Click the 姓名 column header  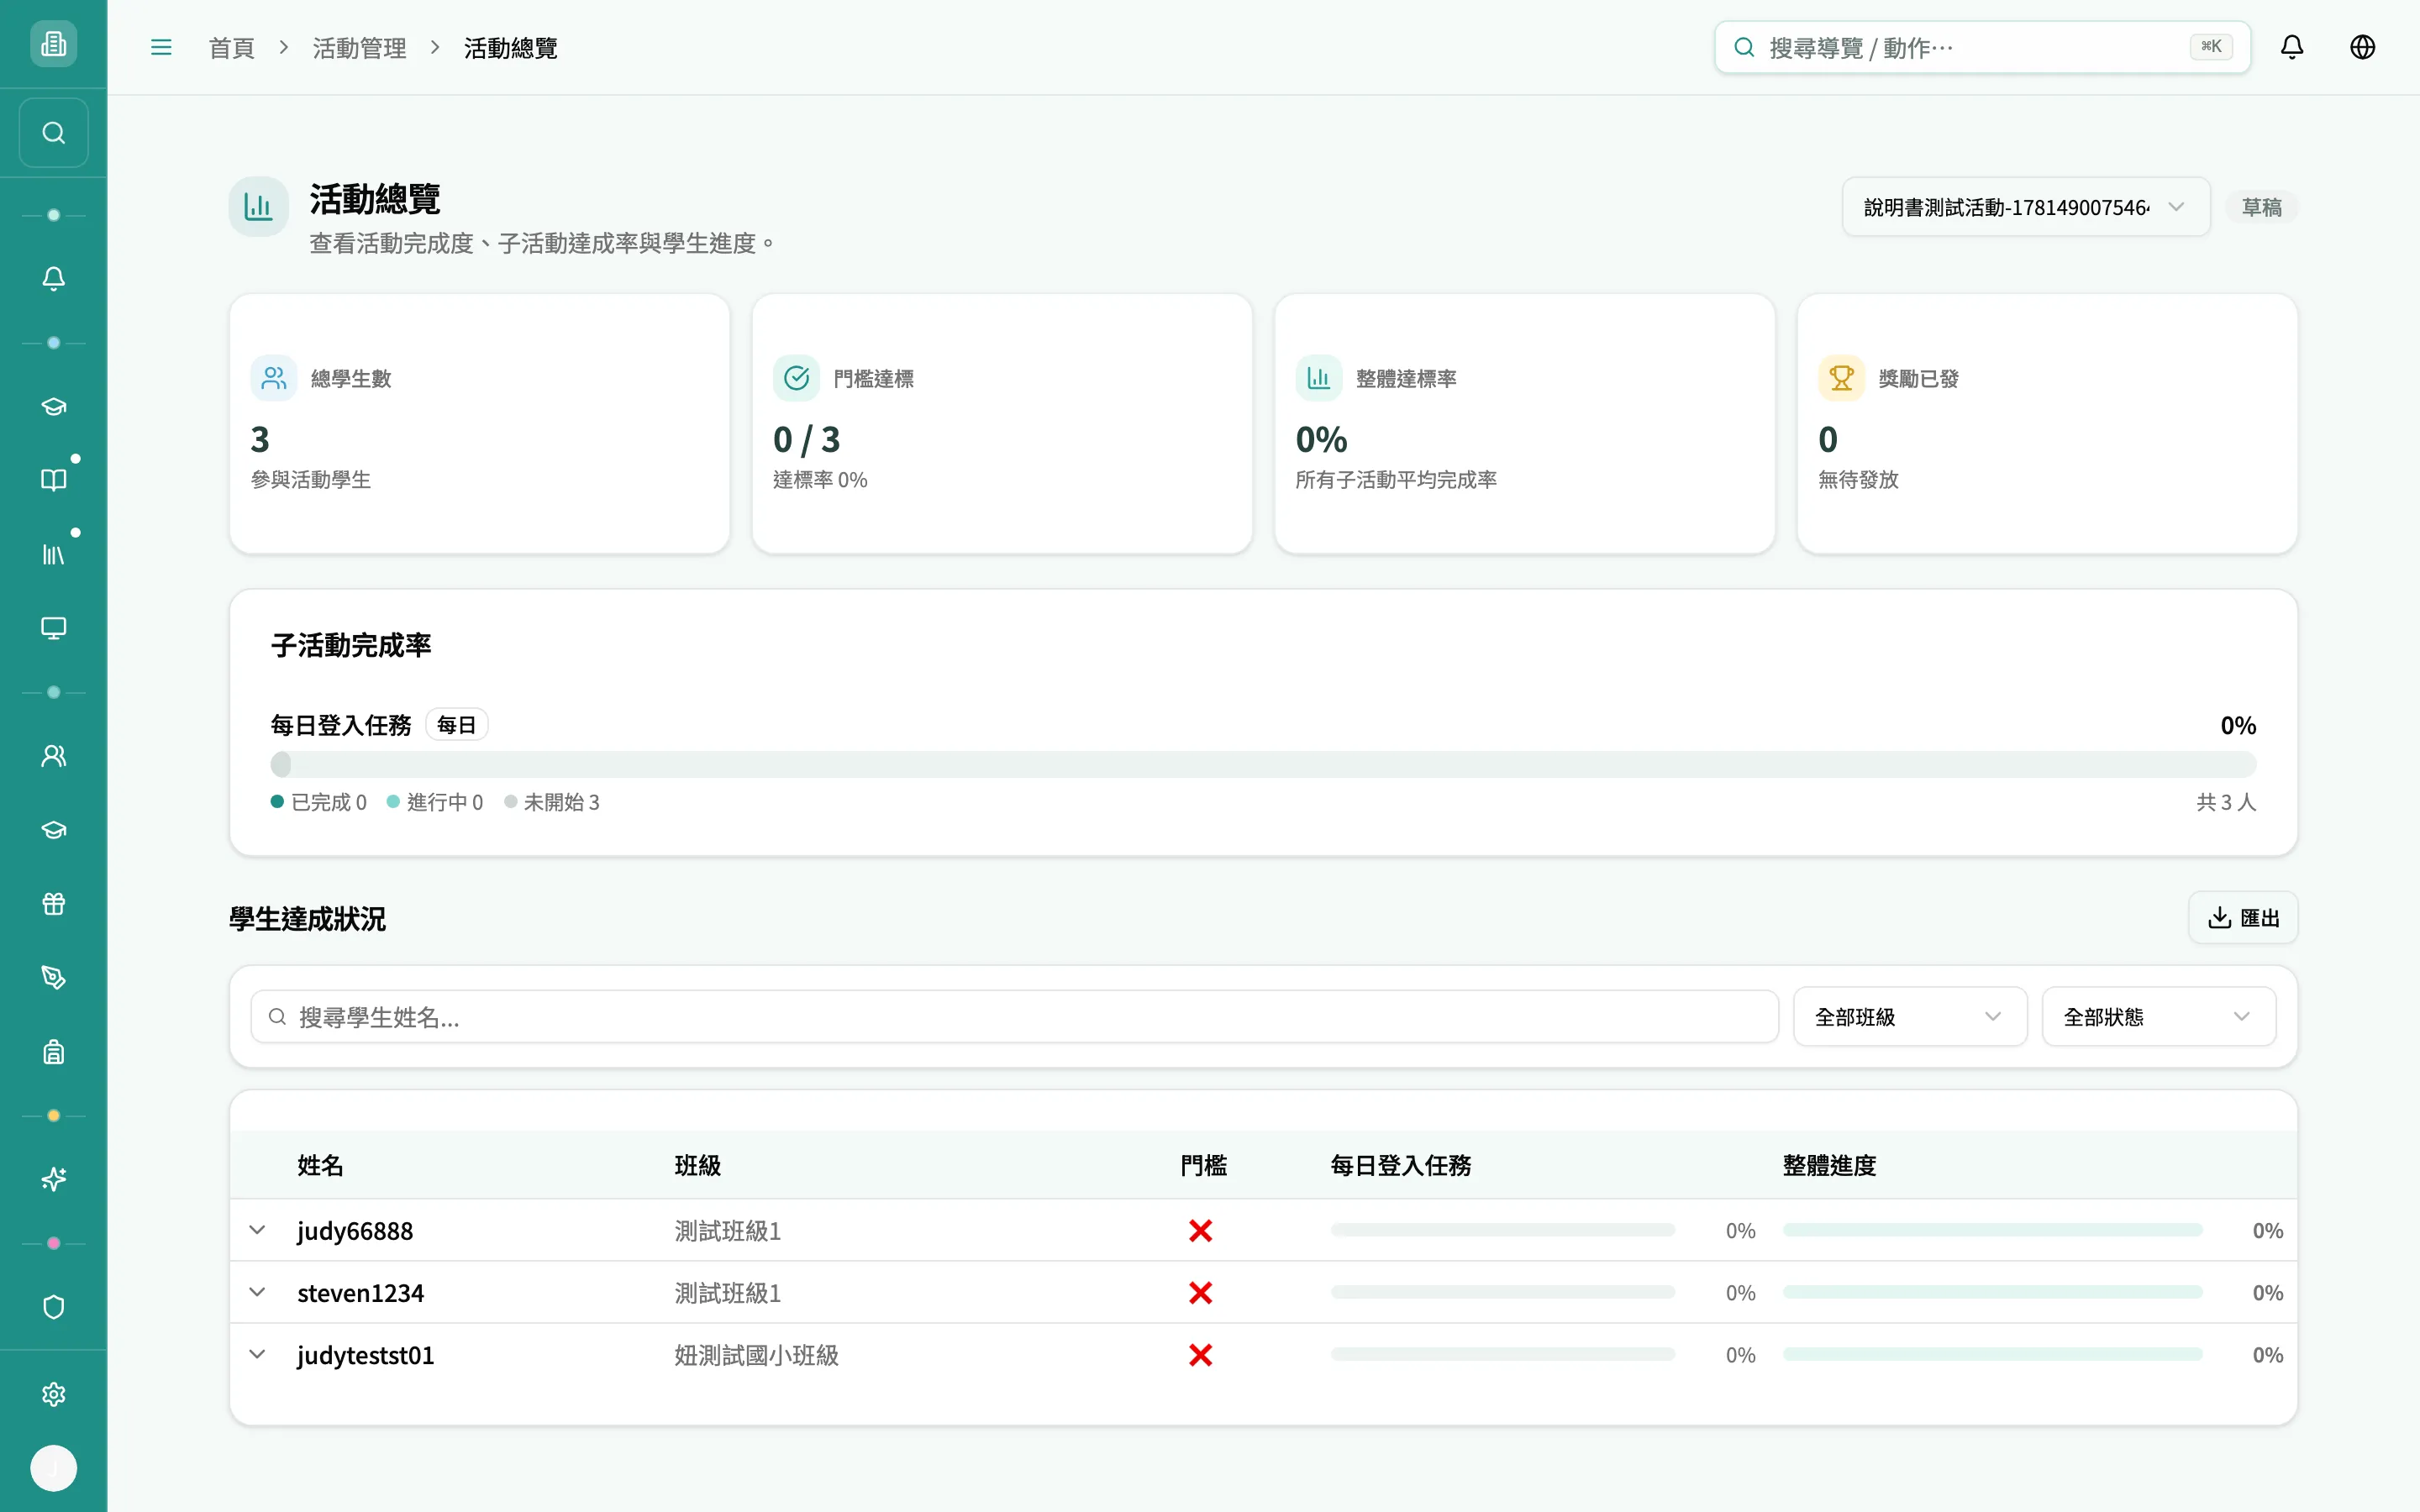(320, 1165)
